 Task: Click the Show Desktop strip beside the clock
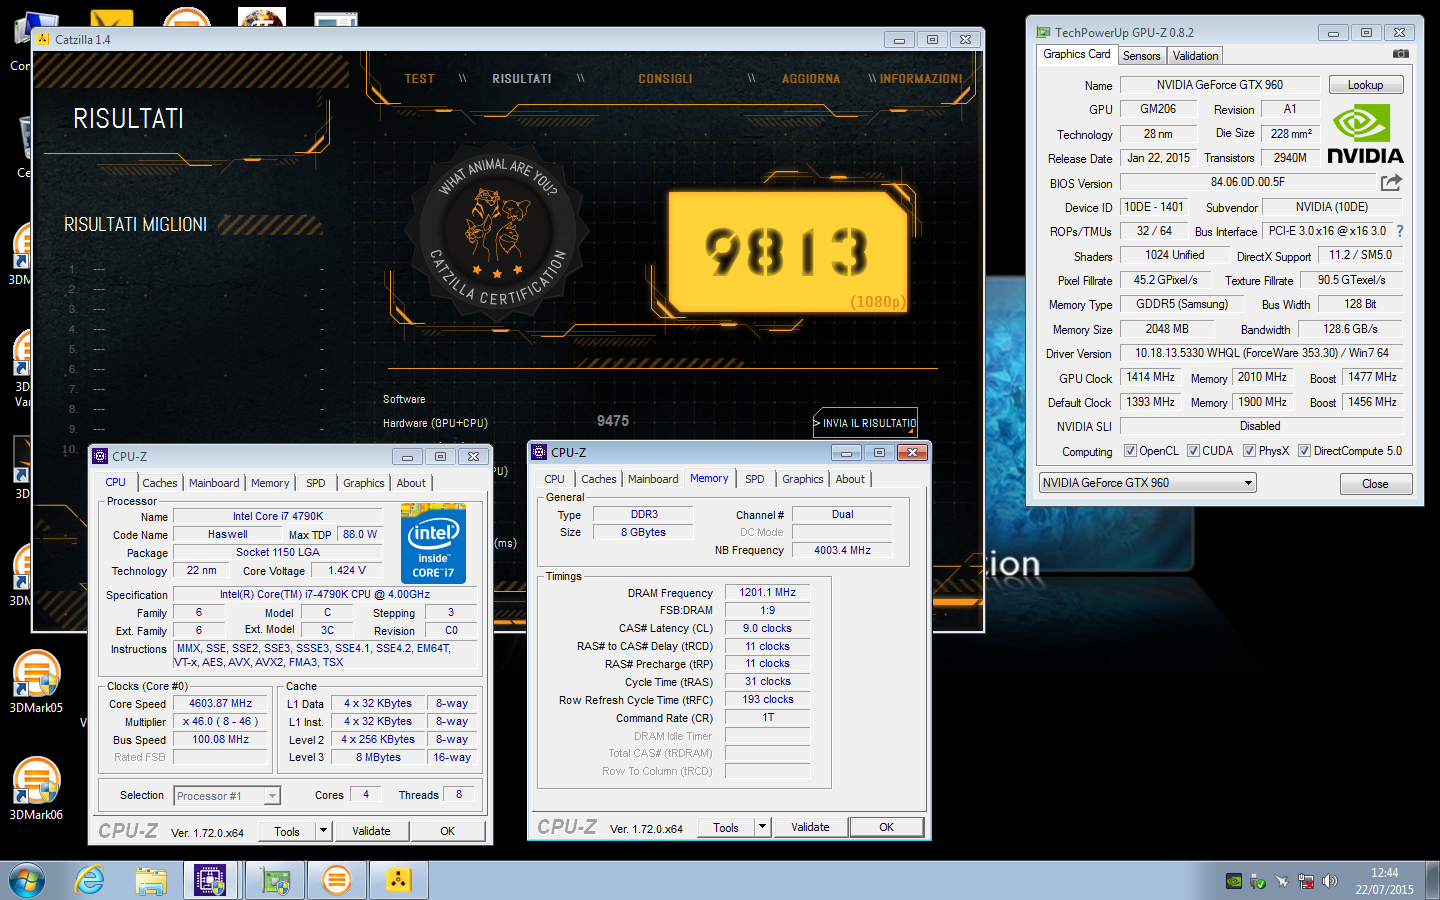[x=1432, y=881]
